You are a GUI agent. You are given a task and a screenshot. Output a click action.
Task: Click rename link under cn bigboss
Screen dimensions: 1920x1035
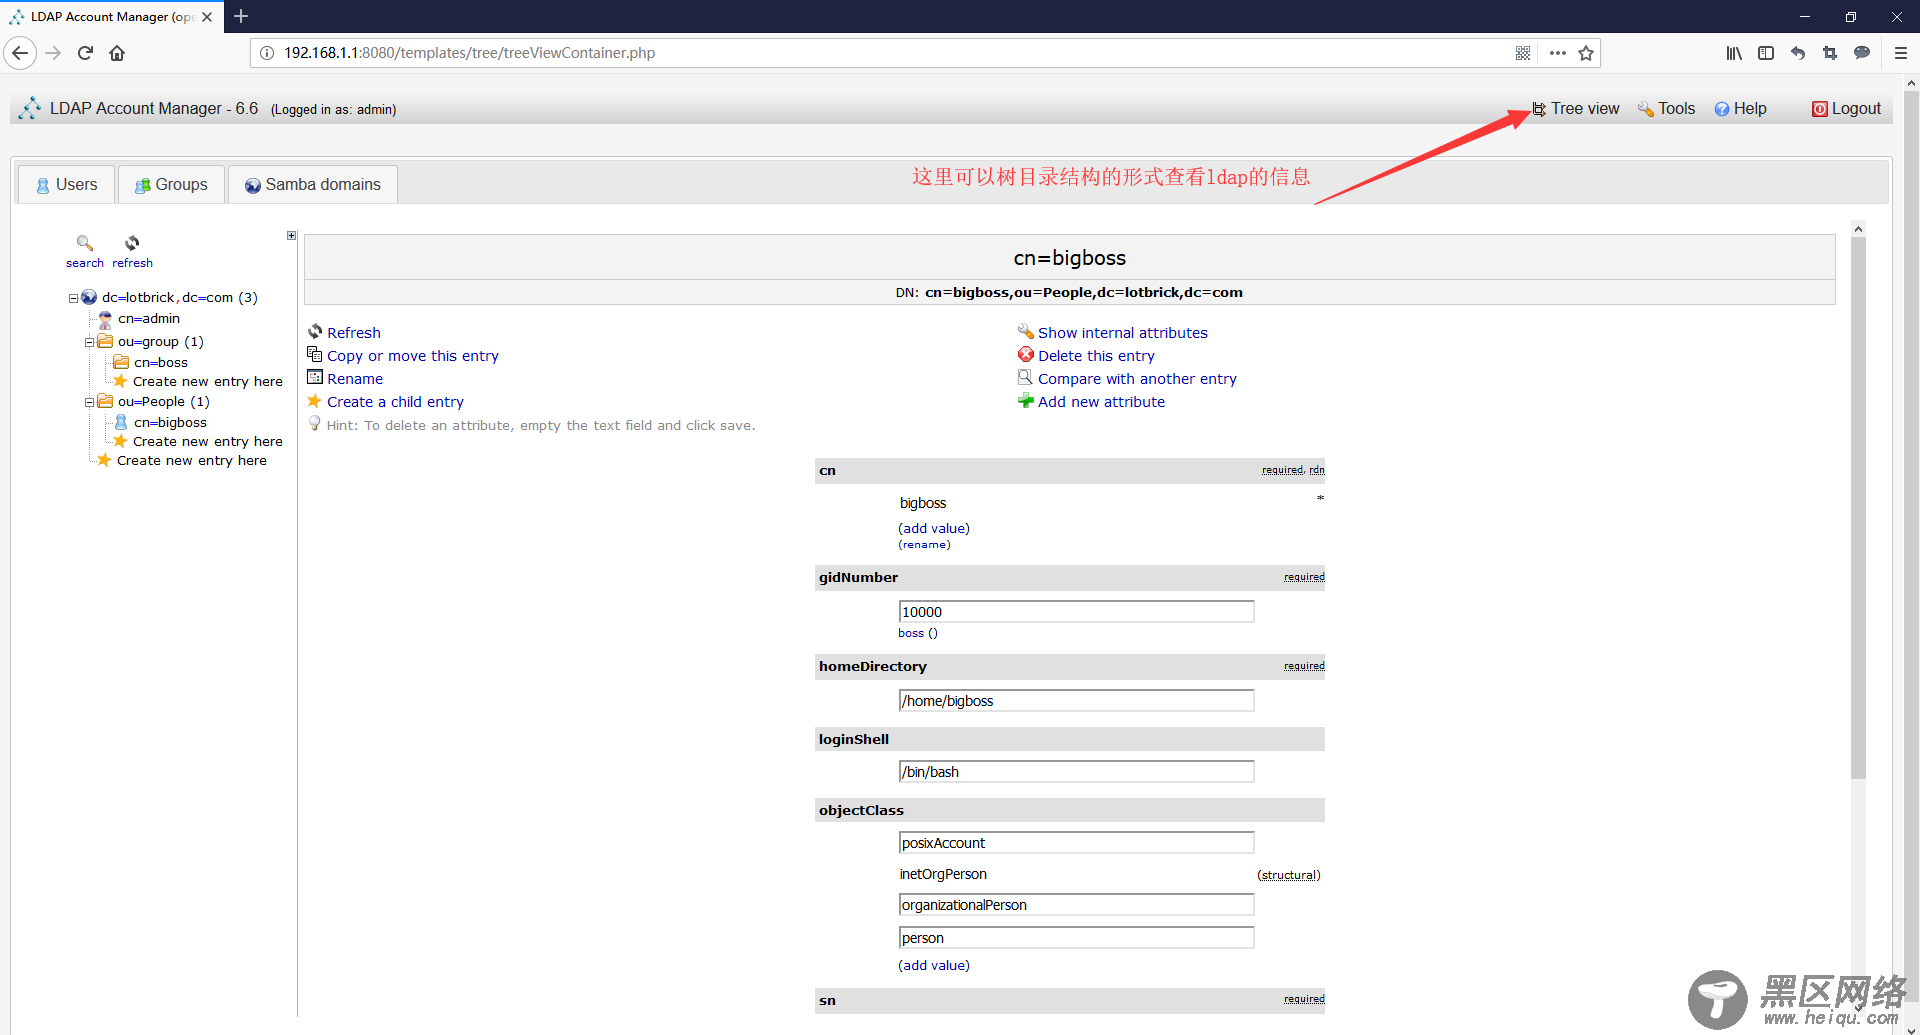click(x=924, y=545)
